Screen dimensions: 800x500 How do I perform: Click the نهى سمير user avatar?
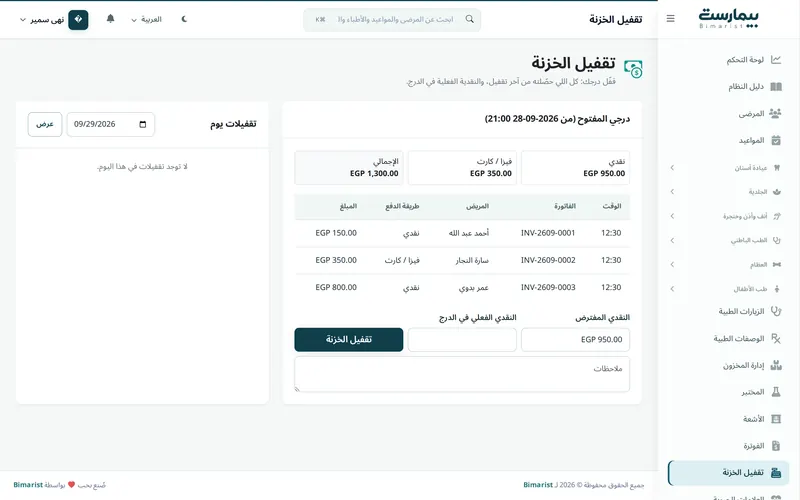78,19
